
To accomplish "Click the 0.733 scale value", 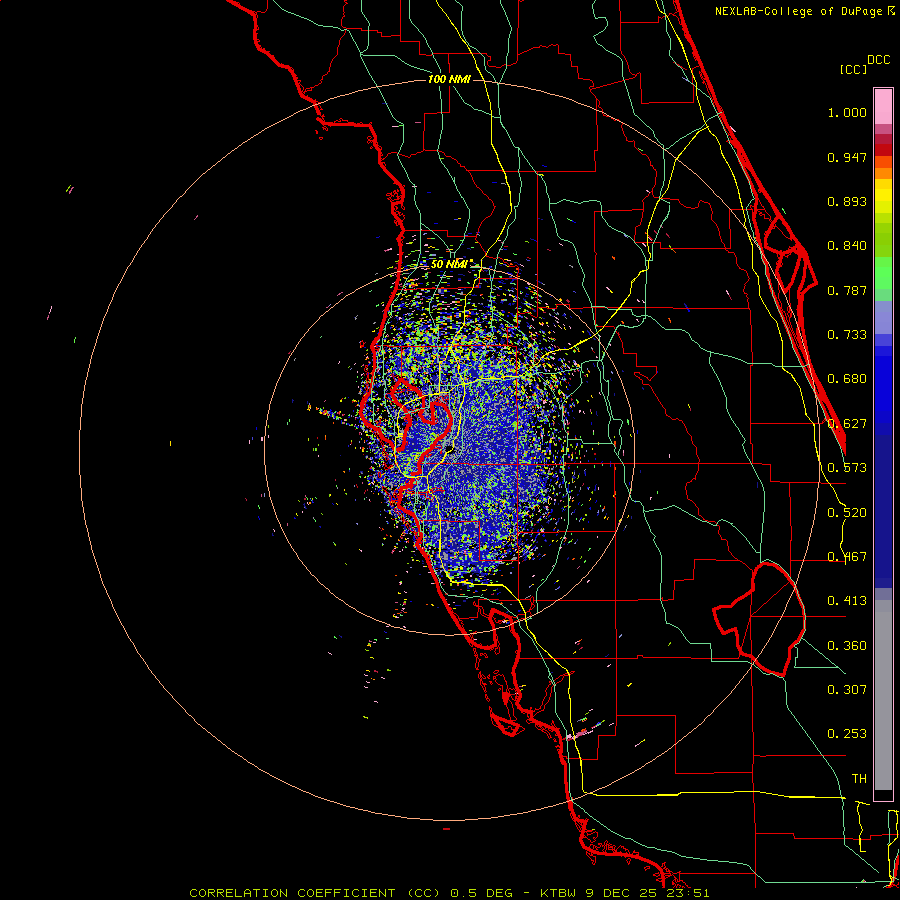I will pos(847,335).
